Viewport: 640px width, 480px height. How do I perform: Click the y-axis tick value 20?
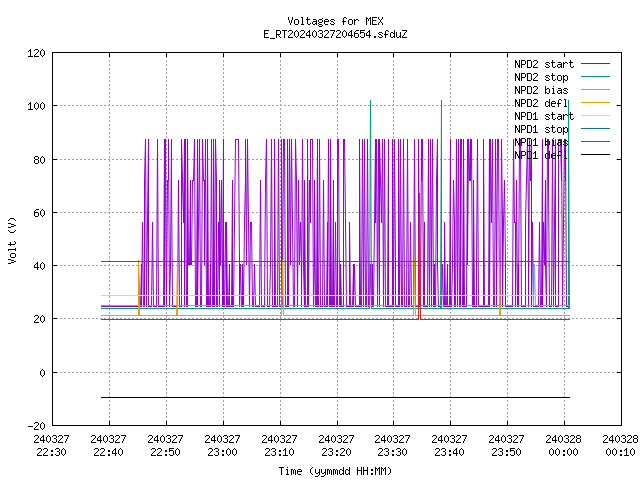coord(39,319)
